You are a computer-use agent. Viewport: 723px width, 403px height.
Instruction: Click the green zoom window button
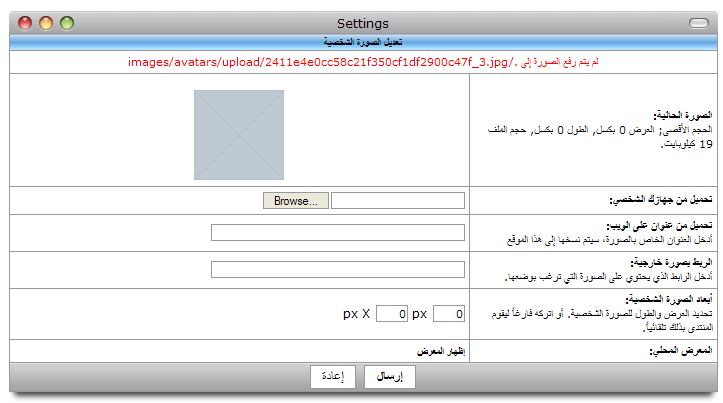coord(67,23)
